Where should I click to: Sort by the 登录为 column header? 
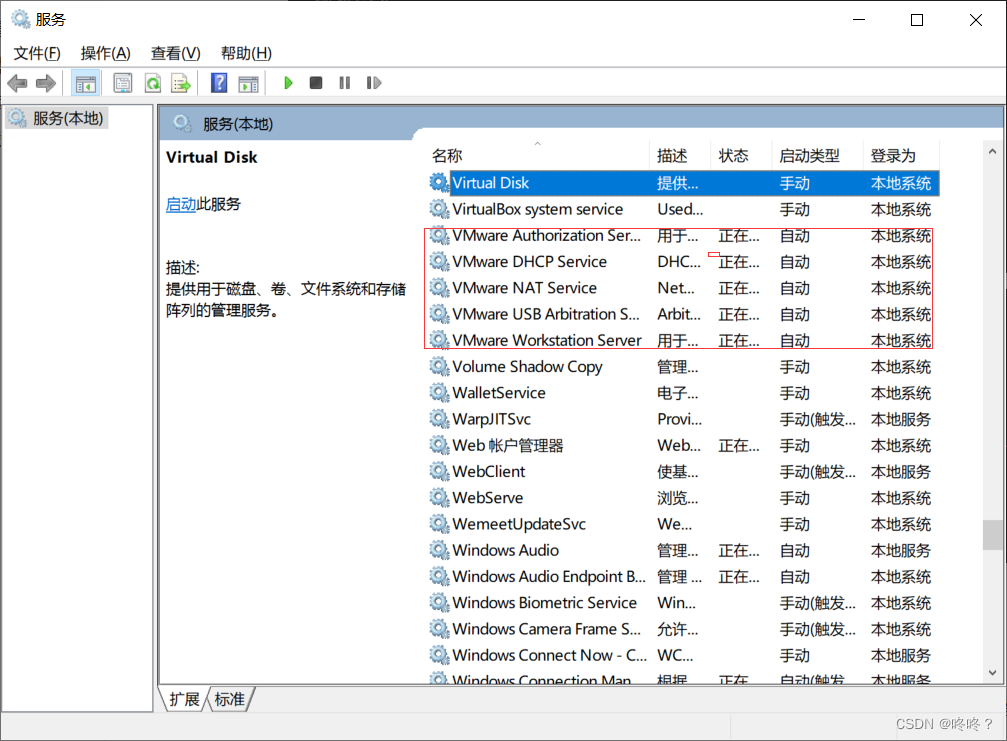[900, 155]
